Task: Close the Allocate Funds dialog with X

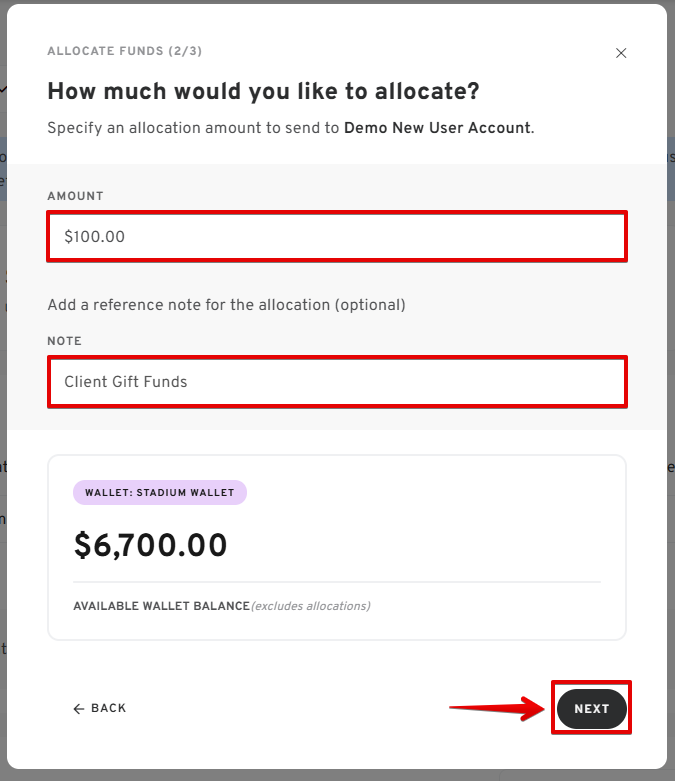Action: point(621,53)
